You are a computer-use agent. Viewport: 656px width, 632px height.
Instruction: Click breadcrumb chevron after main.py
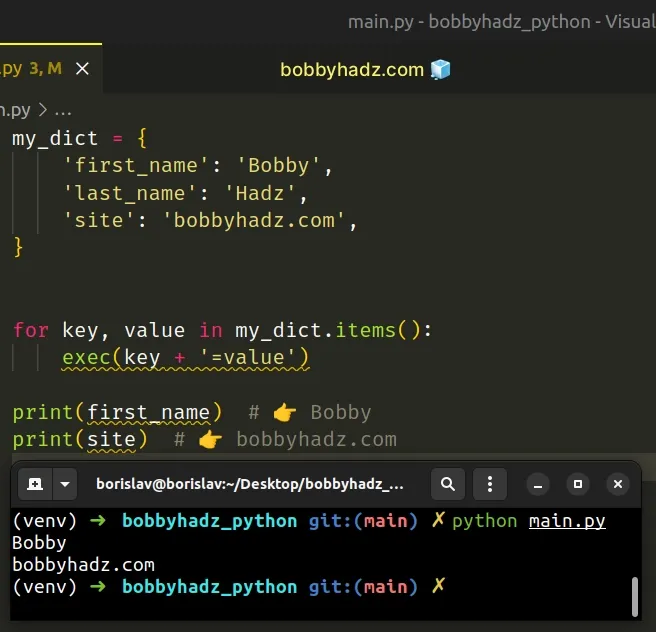tap(43, 110)
